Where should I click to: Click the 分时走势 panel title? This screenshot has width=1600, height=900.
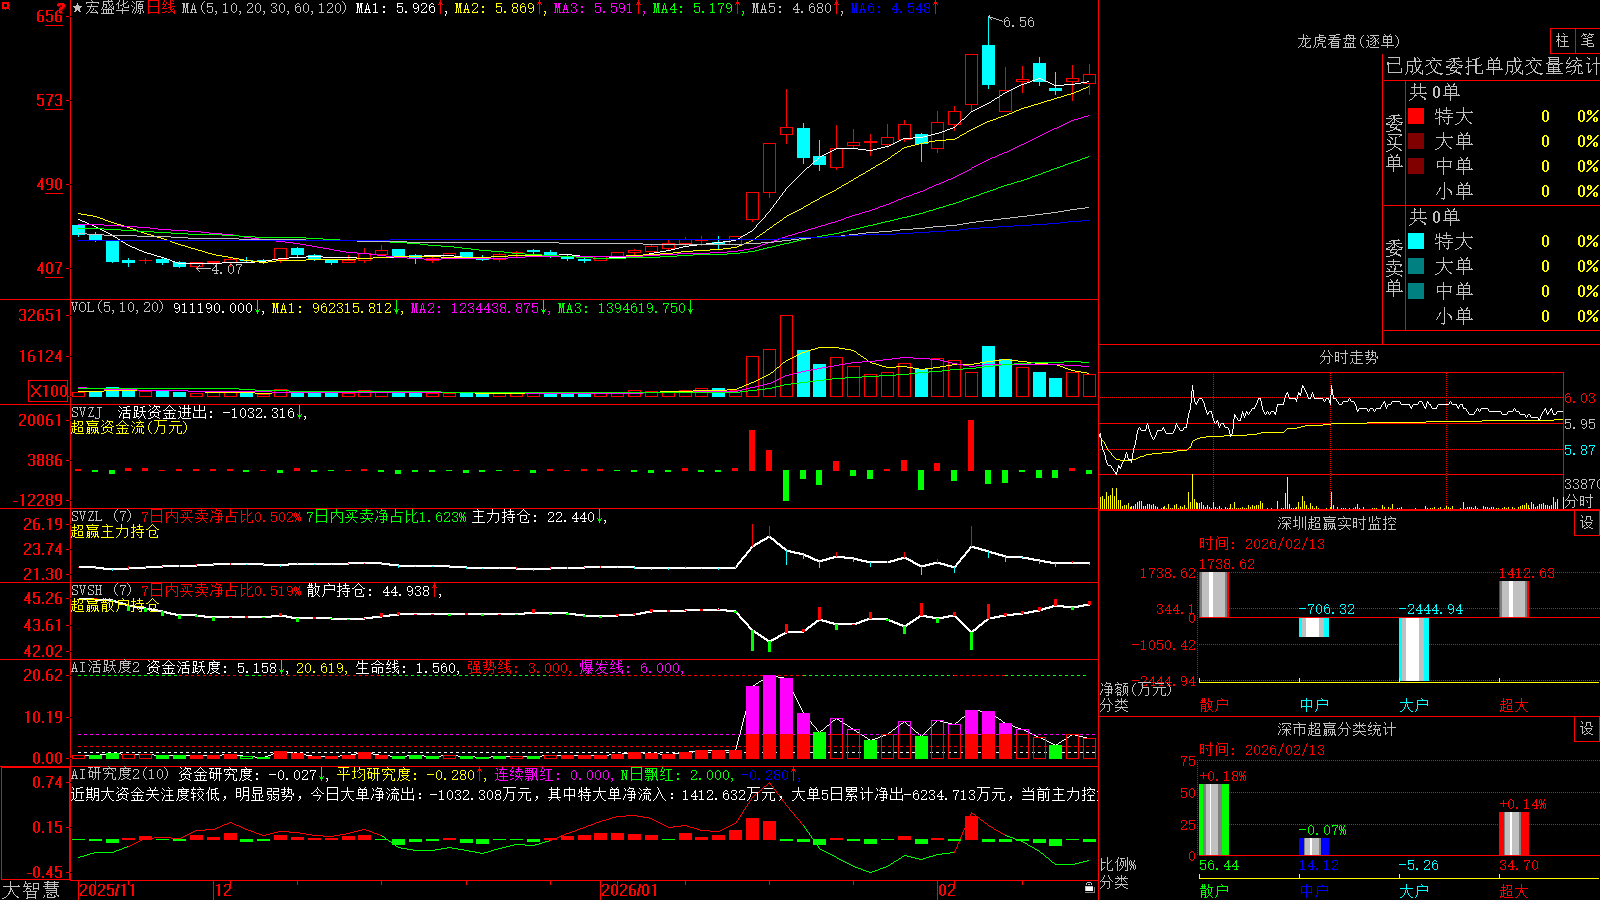1348,357
